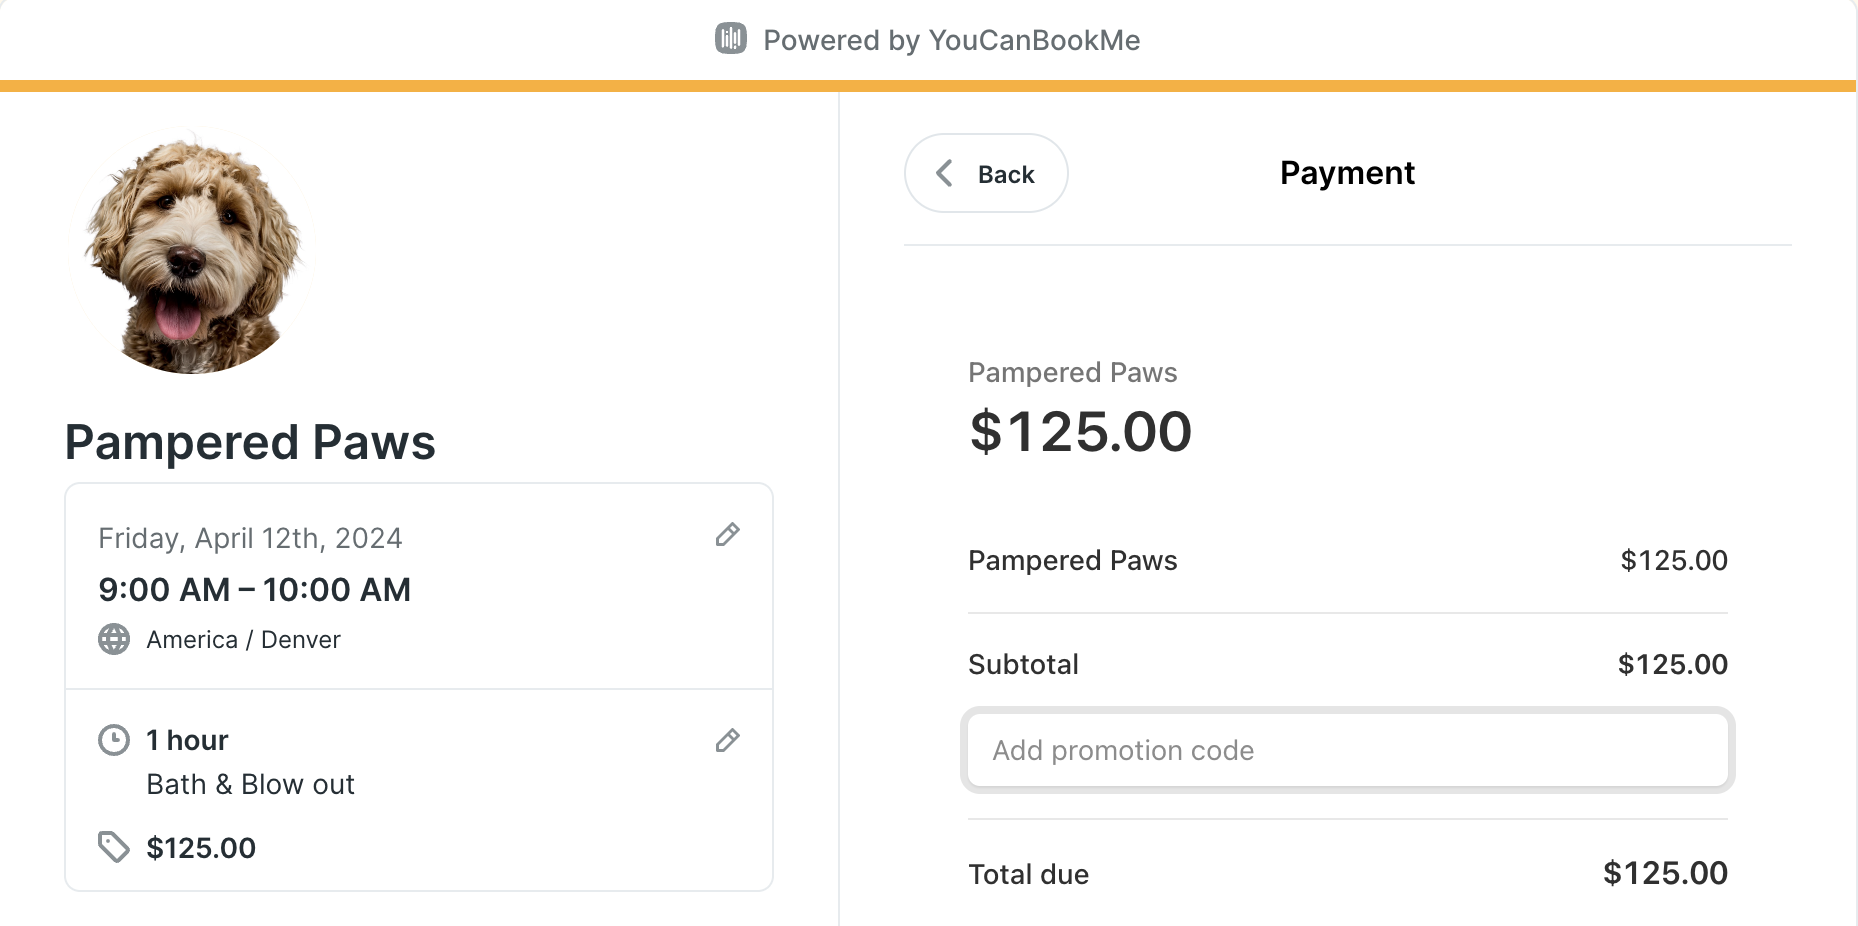Click the globe timezone icon
Viewport: 1858px width, 926px height.
[114, 639]
